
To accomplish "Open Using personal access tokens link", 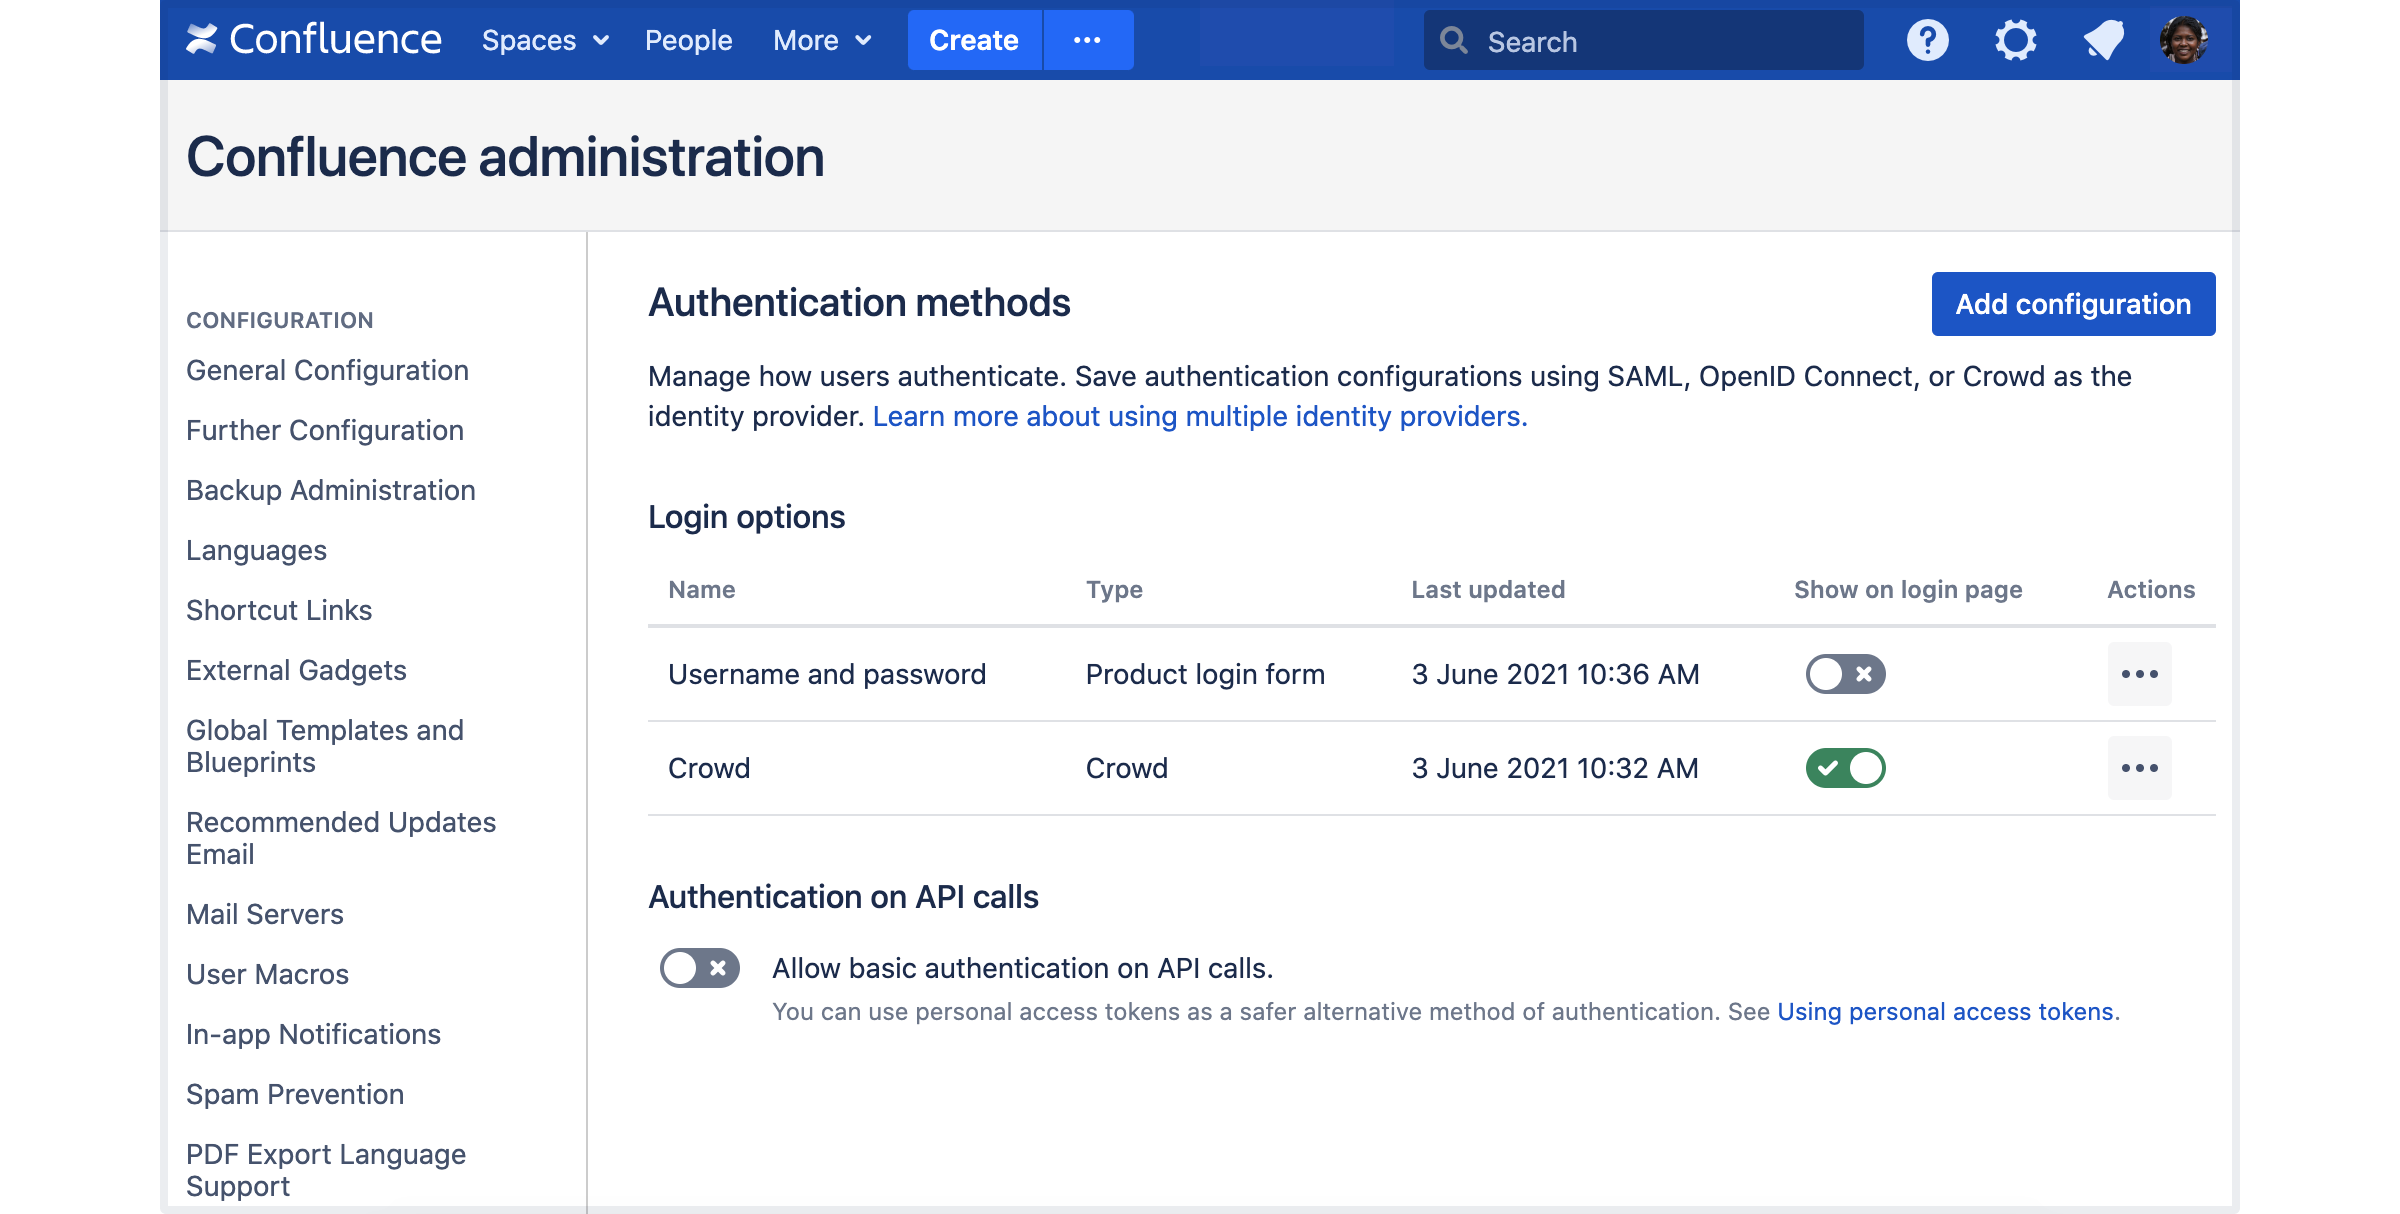I will 1945,1012.
